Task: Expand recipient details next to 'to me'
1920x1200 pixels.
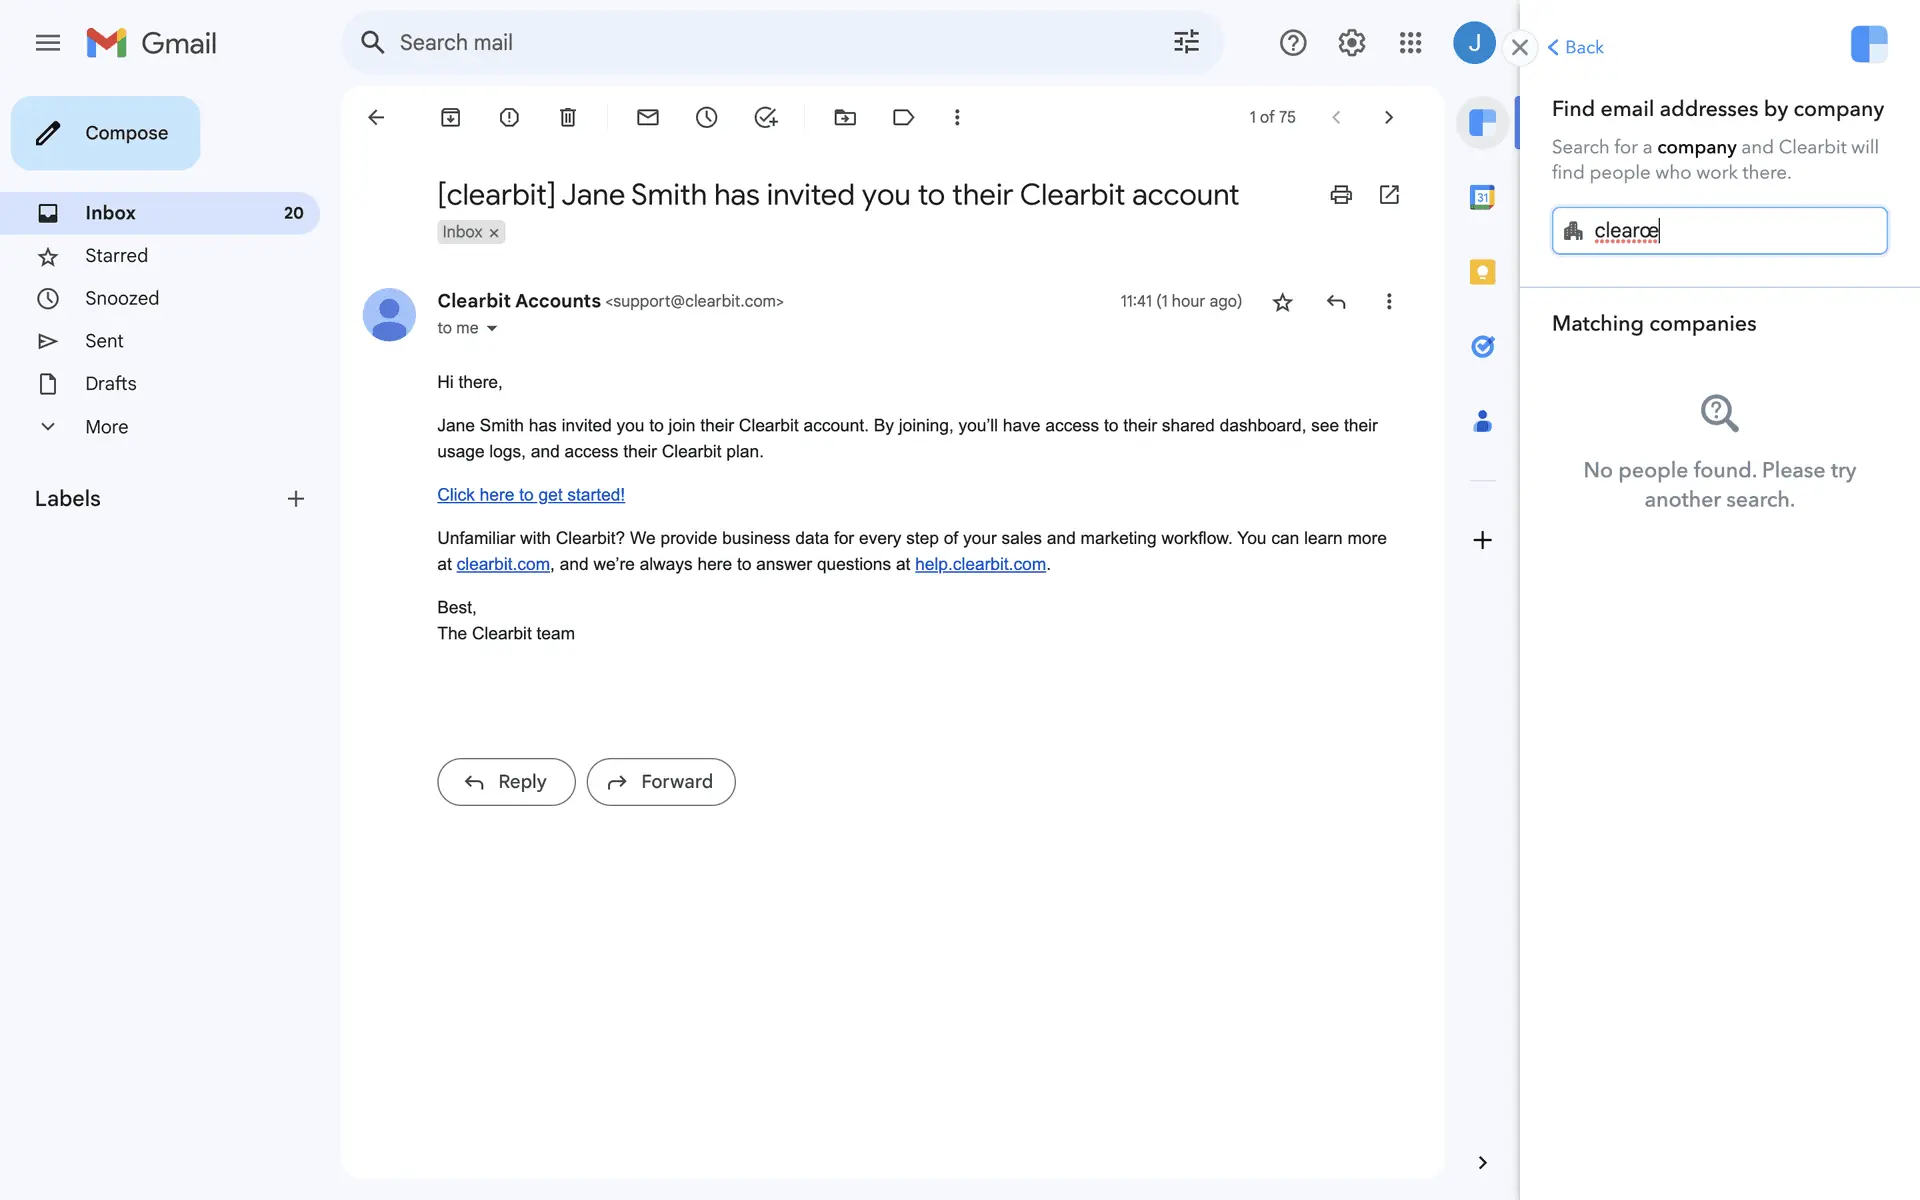Action: [491, 328]
